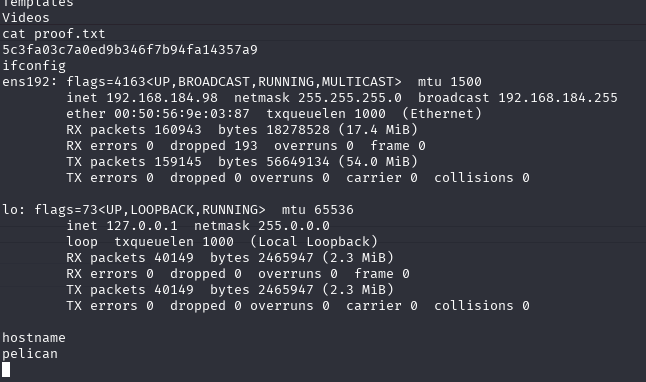The width and height of the screenshot is (646, 382).
Task: Click the 'cat proof.txt' command line
Action: click(54, 34)
